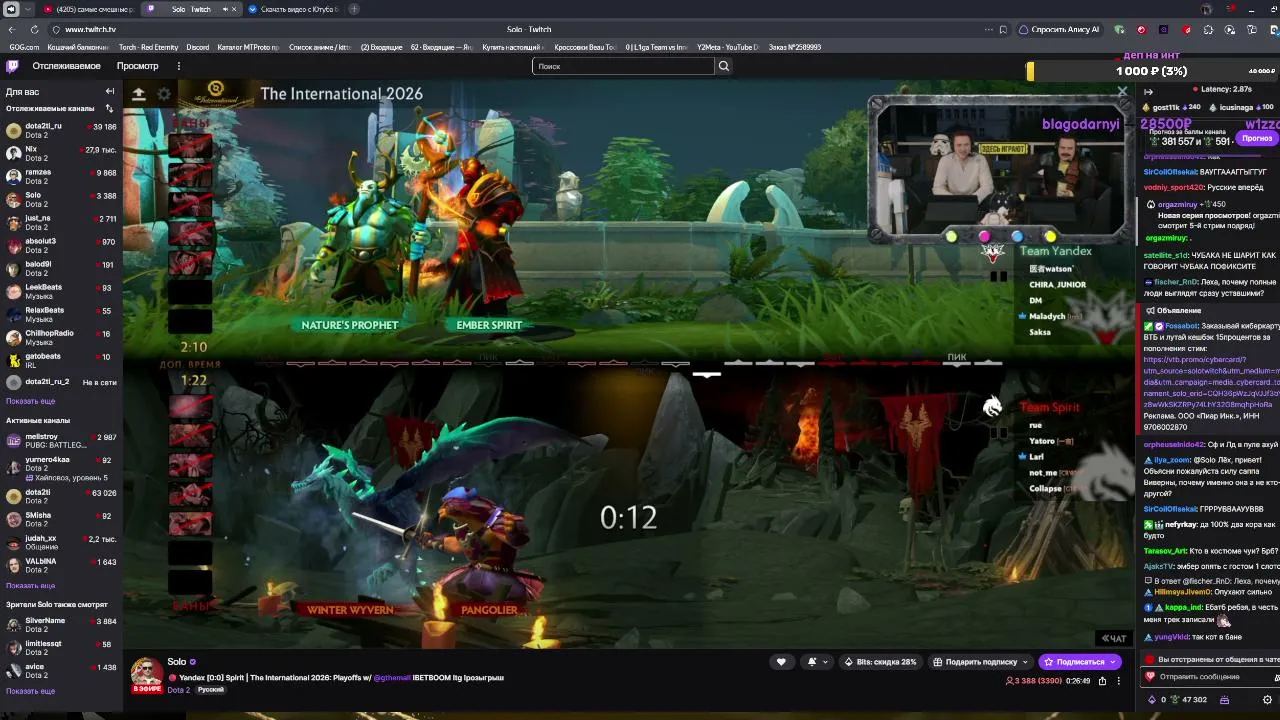Reload the page with the refresh icon
Screen dimensions: 1280x720
[34, 29]
